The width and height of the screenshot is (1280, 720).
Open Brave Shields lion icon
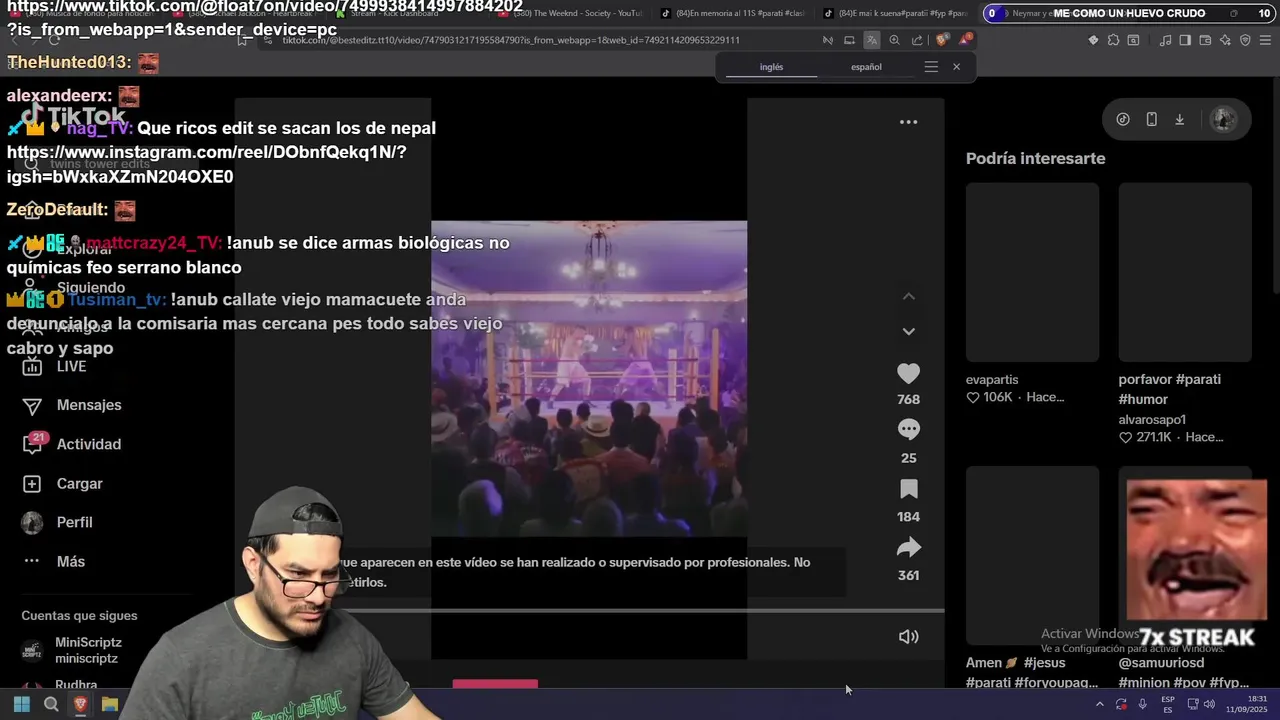(x=942, y=40)
